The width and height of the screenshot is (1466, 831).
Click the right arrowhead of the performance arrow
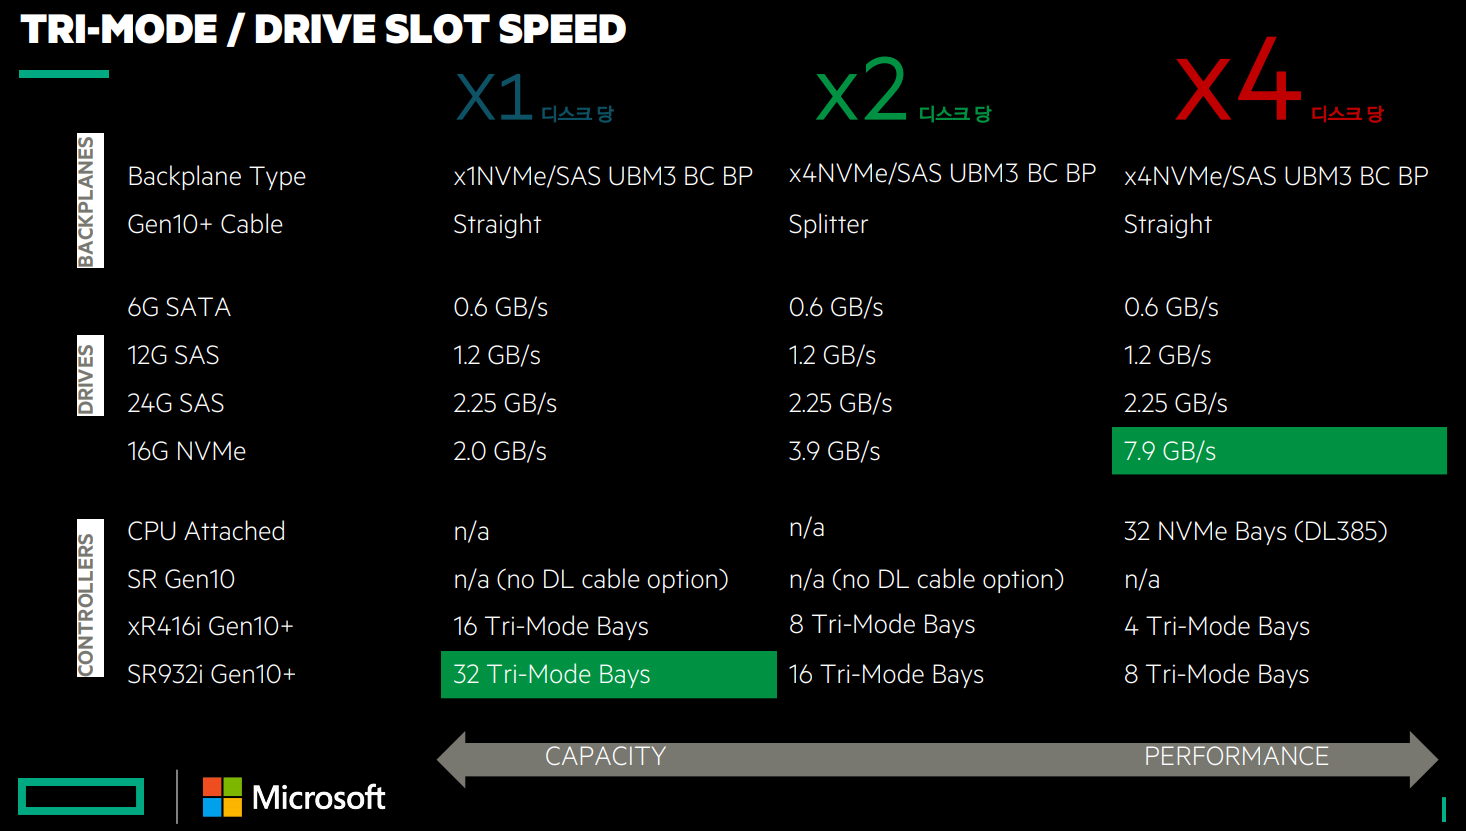coord(1423,758)
